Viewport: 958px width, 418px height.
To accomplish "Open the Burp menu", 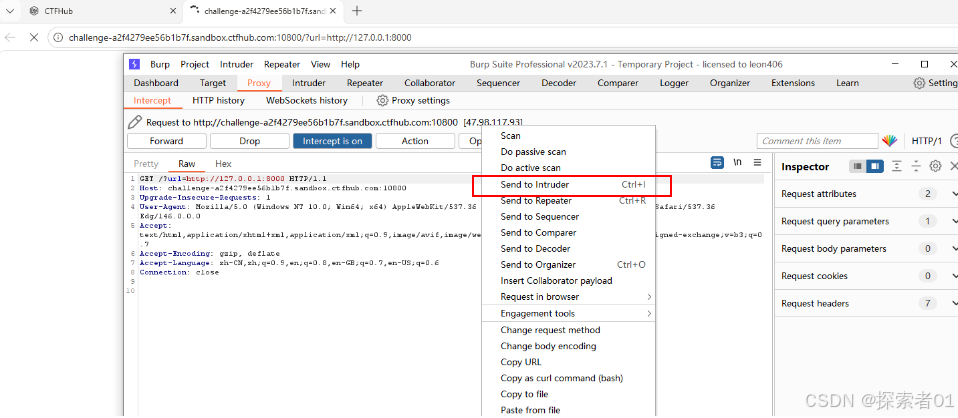I will tap(160, 64).
